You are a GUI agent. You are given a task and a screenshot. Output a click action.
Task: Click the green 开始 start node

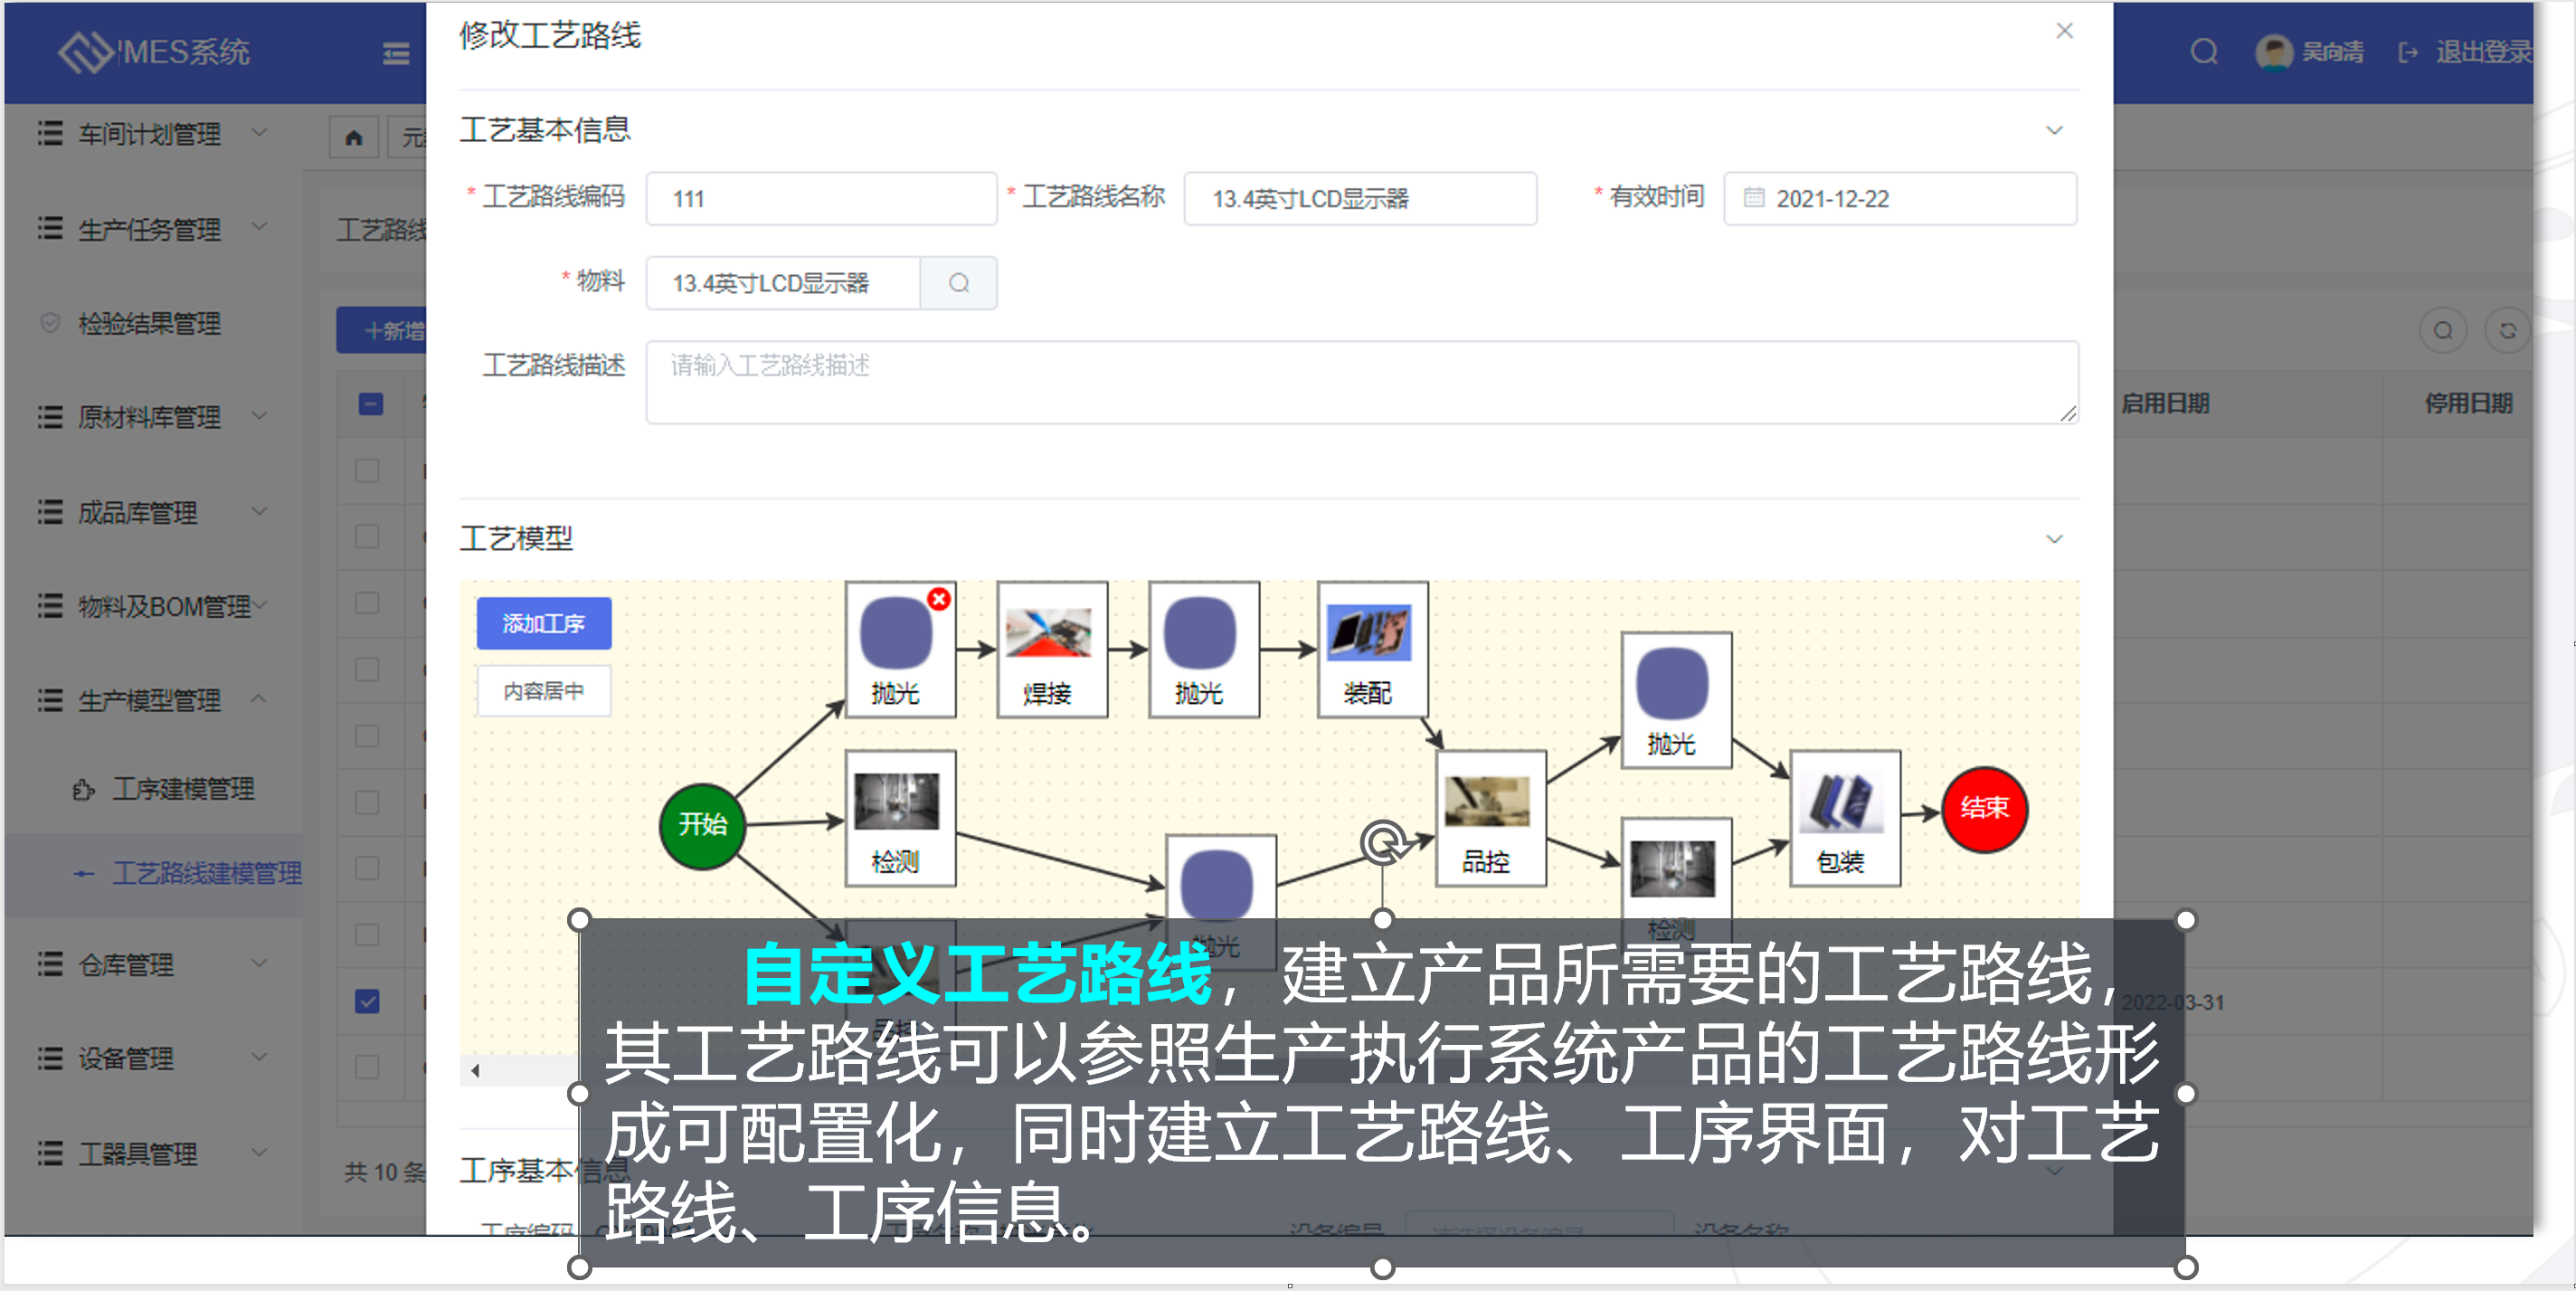pyautogui.click(x=703, y=826)
